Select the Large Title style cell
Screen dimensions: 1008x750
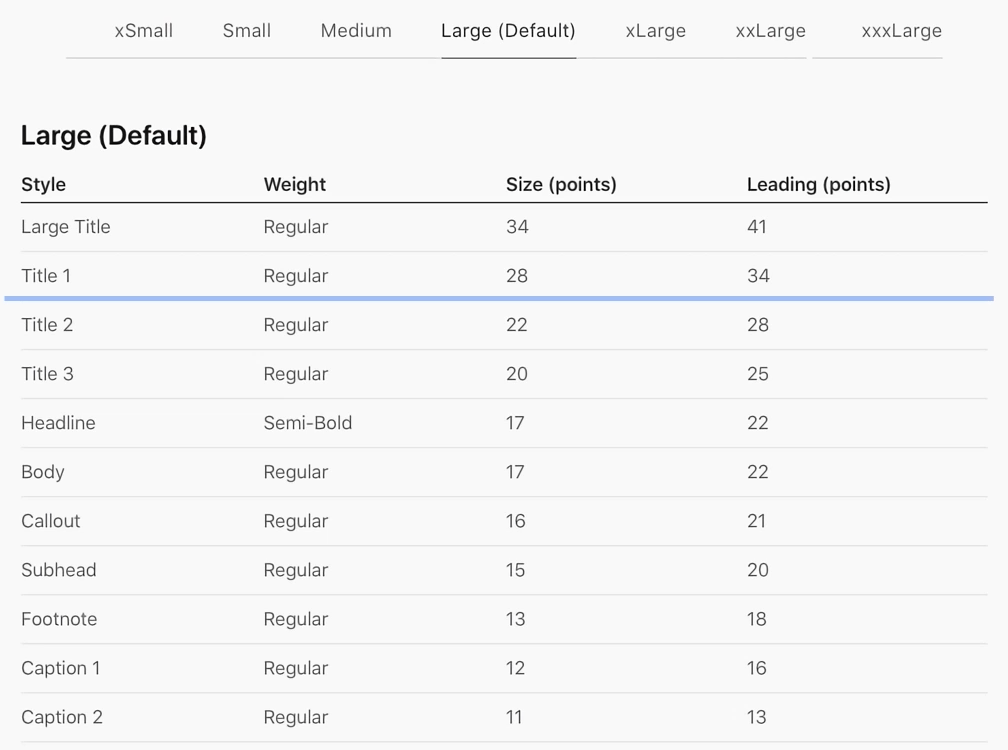pos(66,227)
